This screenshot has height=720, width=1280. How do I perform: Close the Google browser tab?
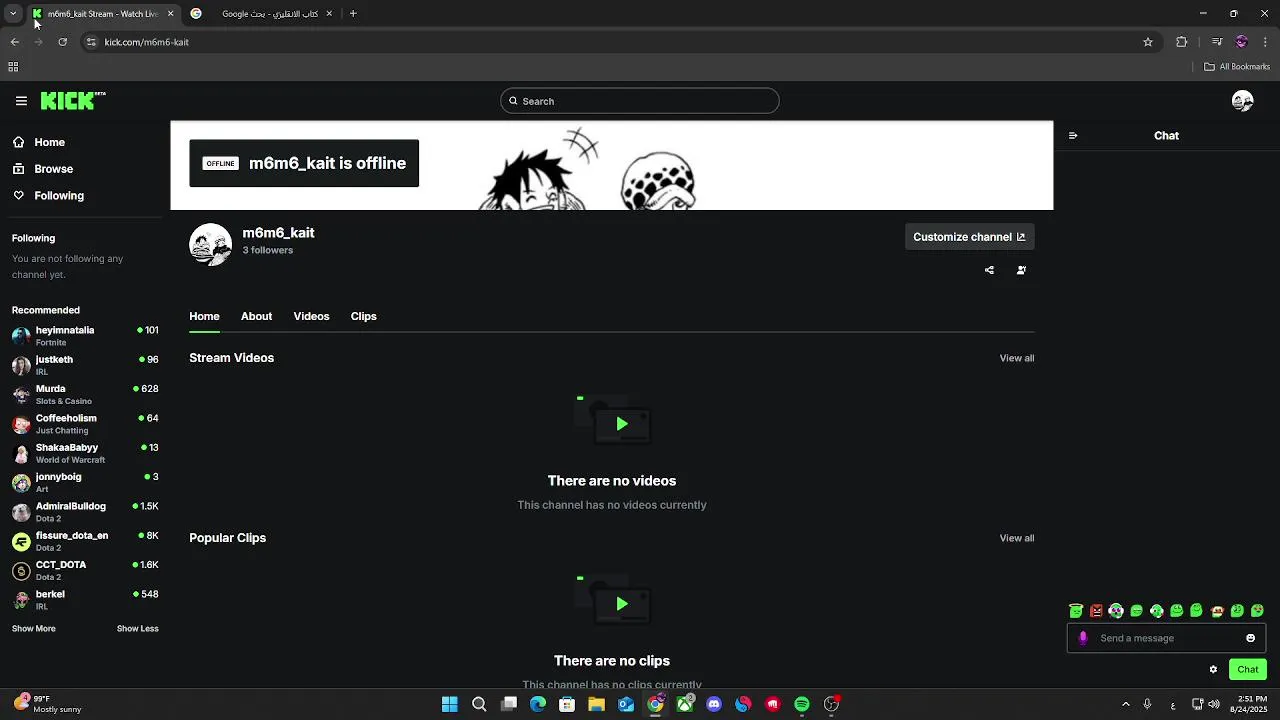pyautogui.click(x=329, y=14)
